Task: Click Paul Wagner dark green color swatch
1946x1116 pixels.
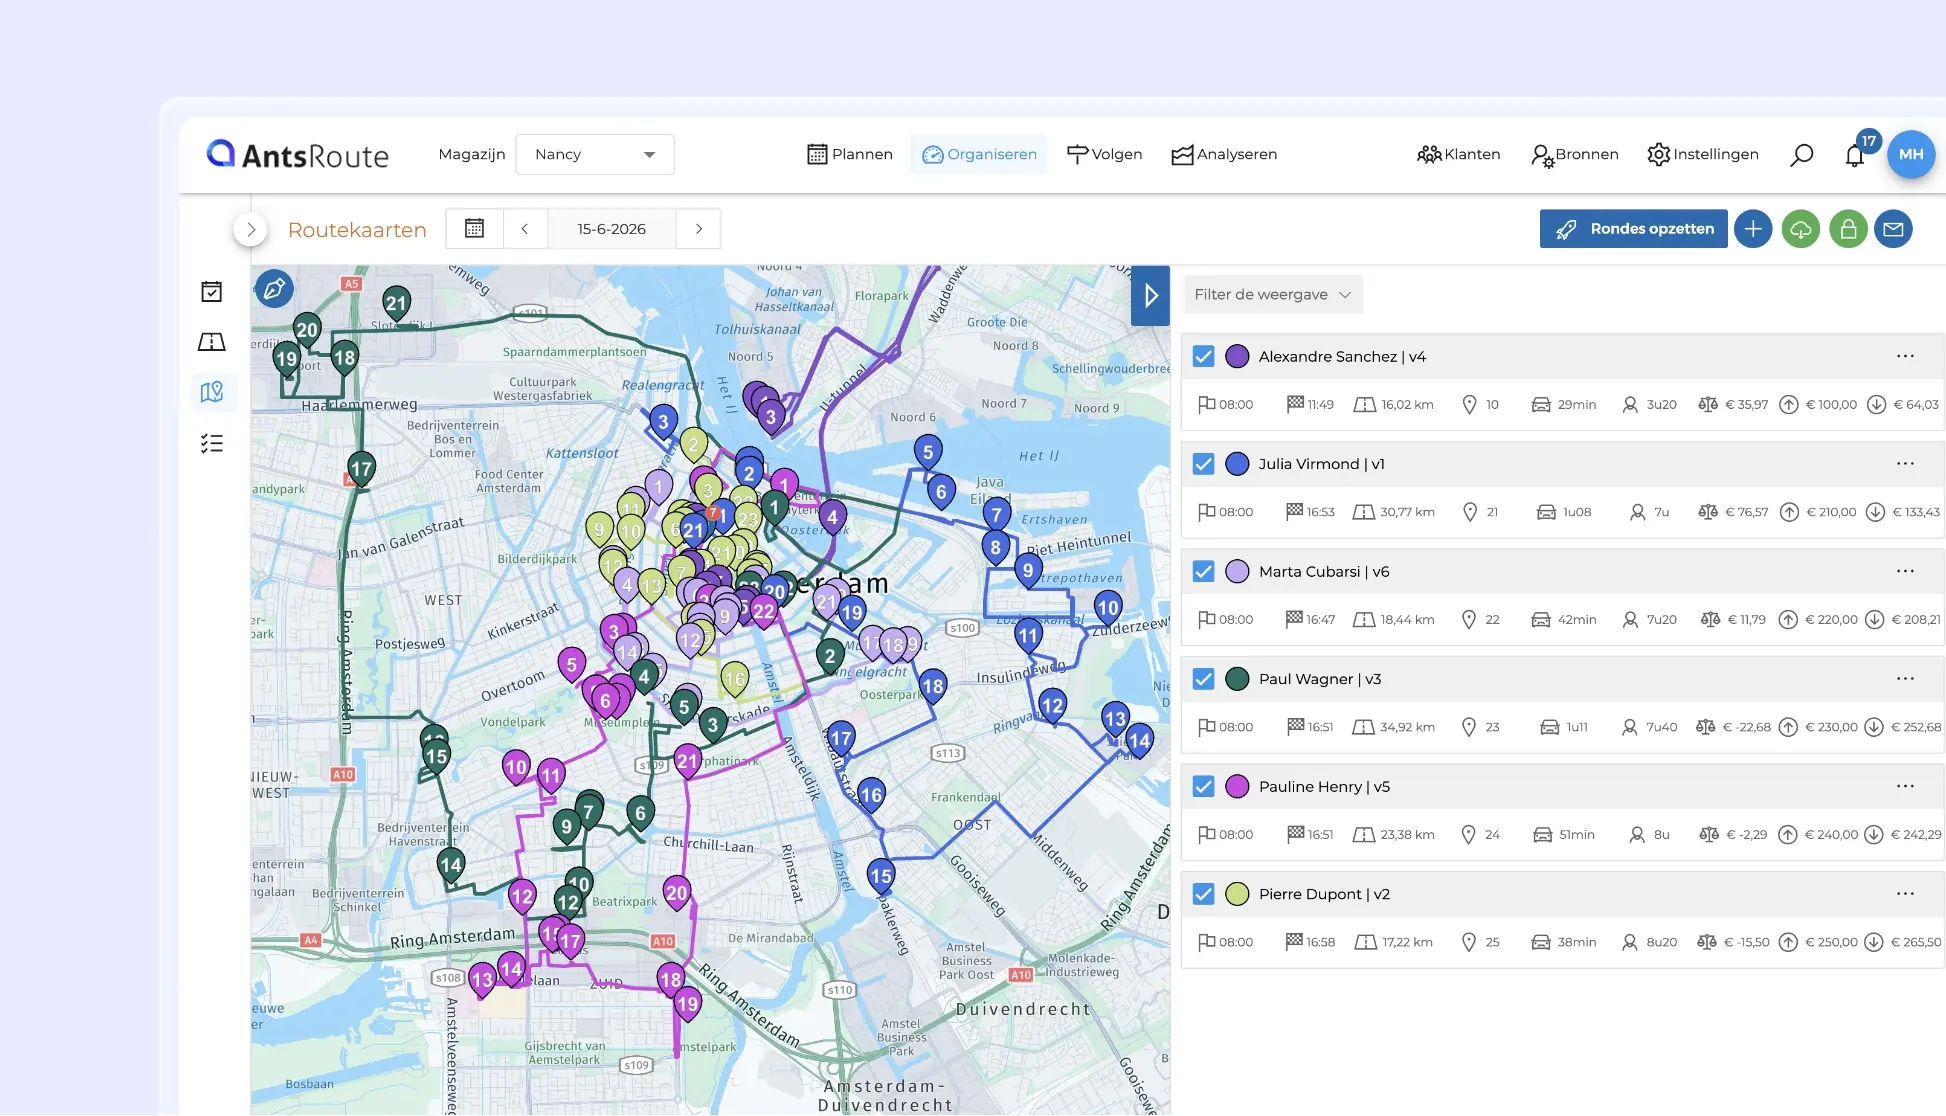Action: (1237, 678)
